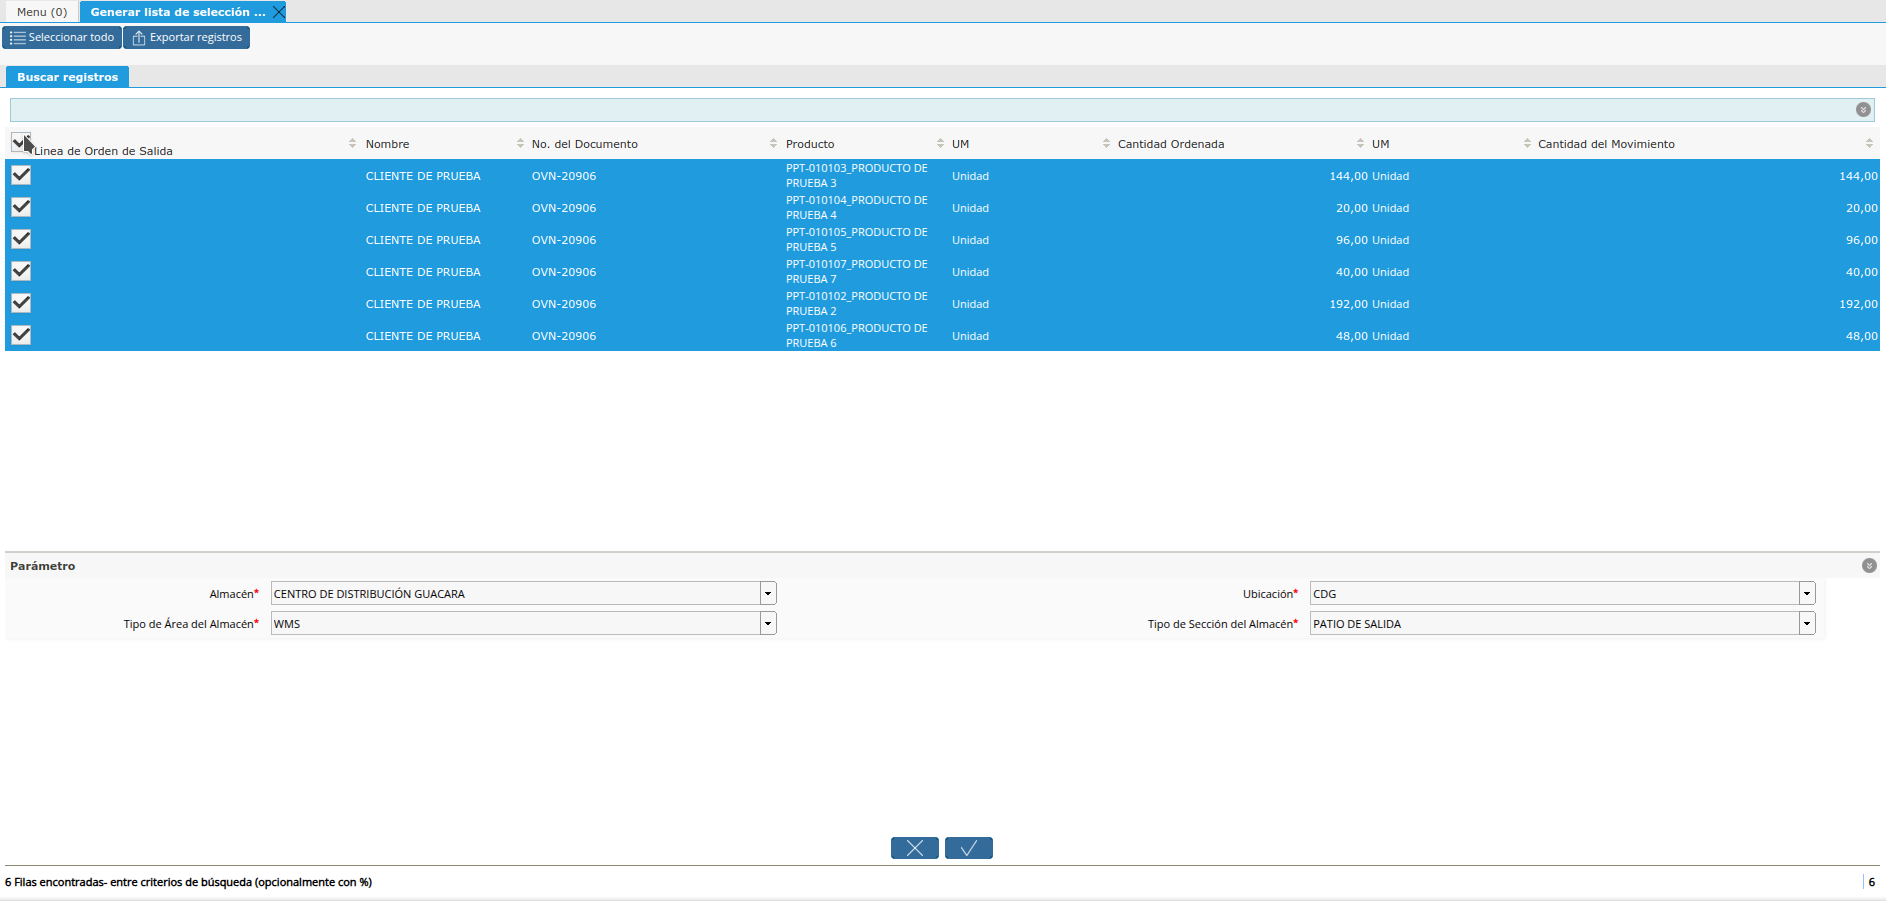
Task: Click OVN-20906 in PRUEBA 3 row
Action: point(564,176)
